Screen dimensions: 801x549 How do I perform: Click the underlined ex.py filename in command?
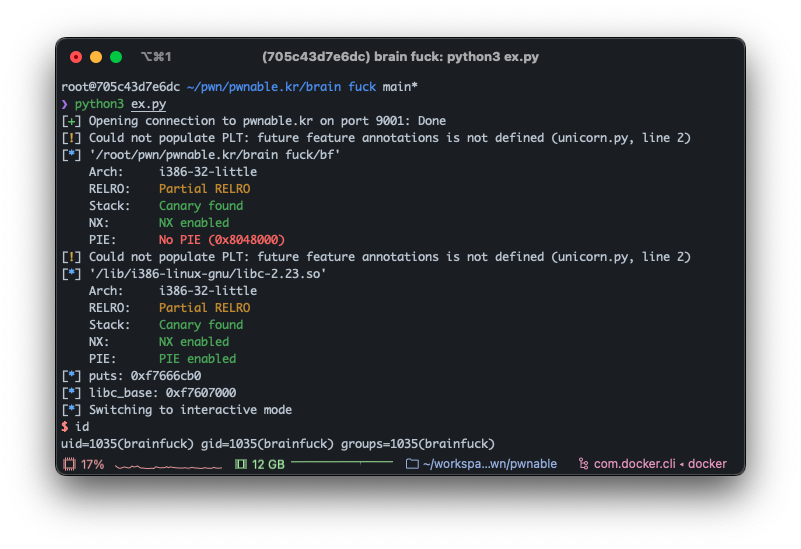pos(149,104)
